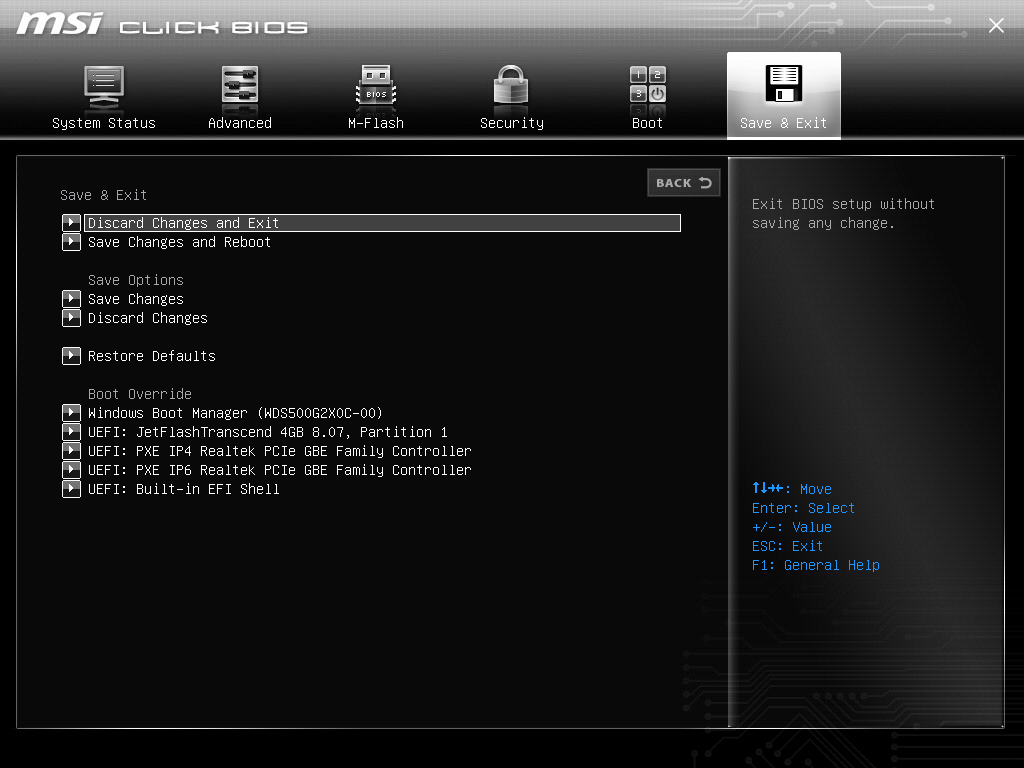This screenshot has width=1024, height=768.
Task: Click the Save Options section heading
Action: (136, 280)
